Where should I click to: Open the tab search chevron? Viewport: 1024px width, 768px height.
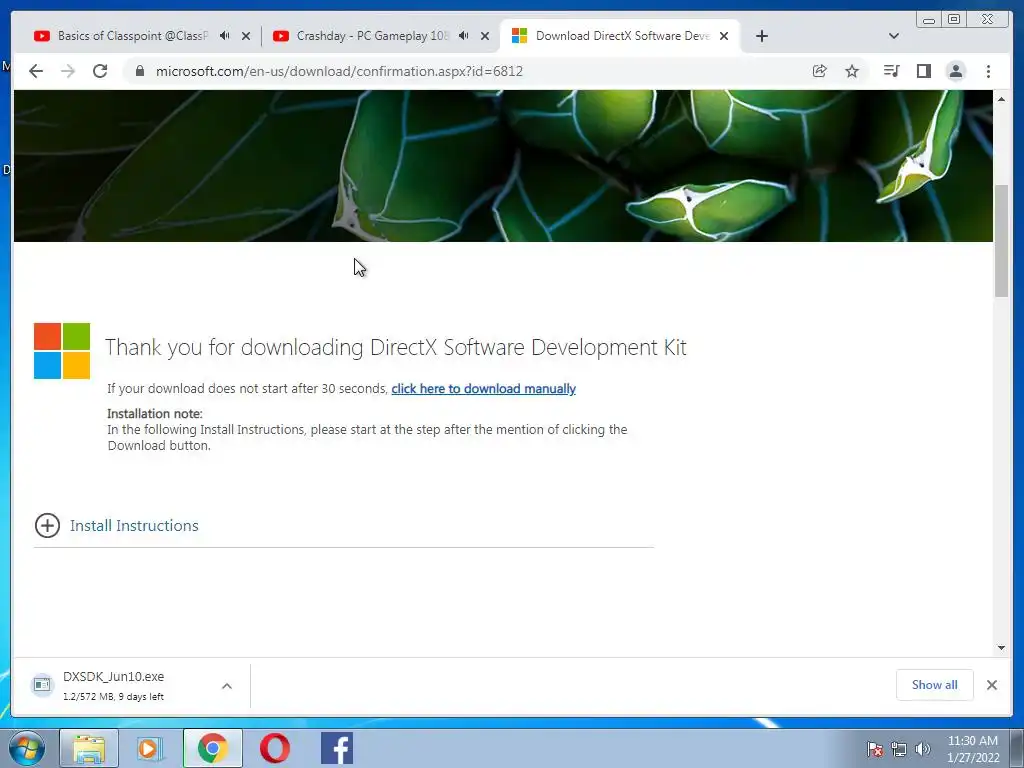tap(894, 36)
